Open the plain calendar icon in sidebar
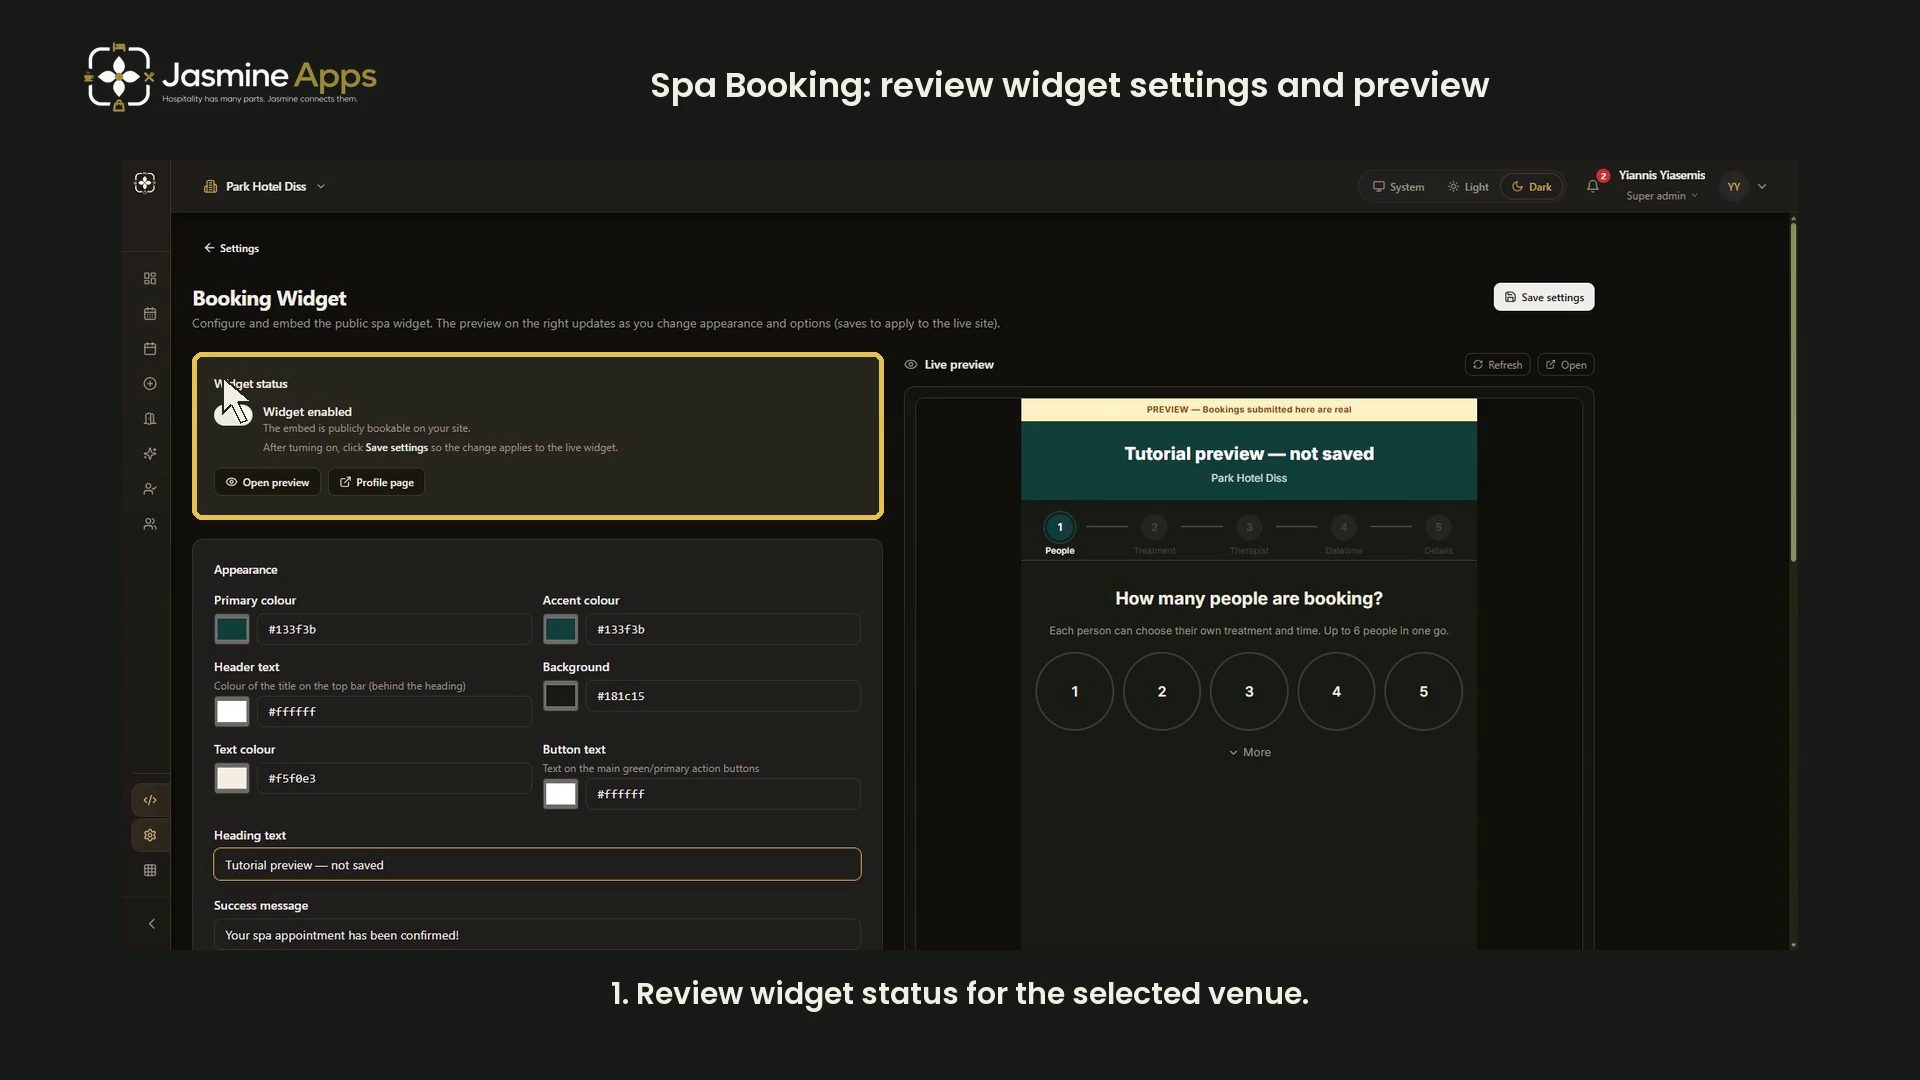1920x1080 pixels. 150,348
